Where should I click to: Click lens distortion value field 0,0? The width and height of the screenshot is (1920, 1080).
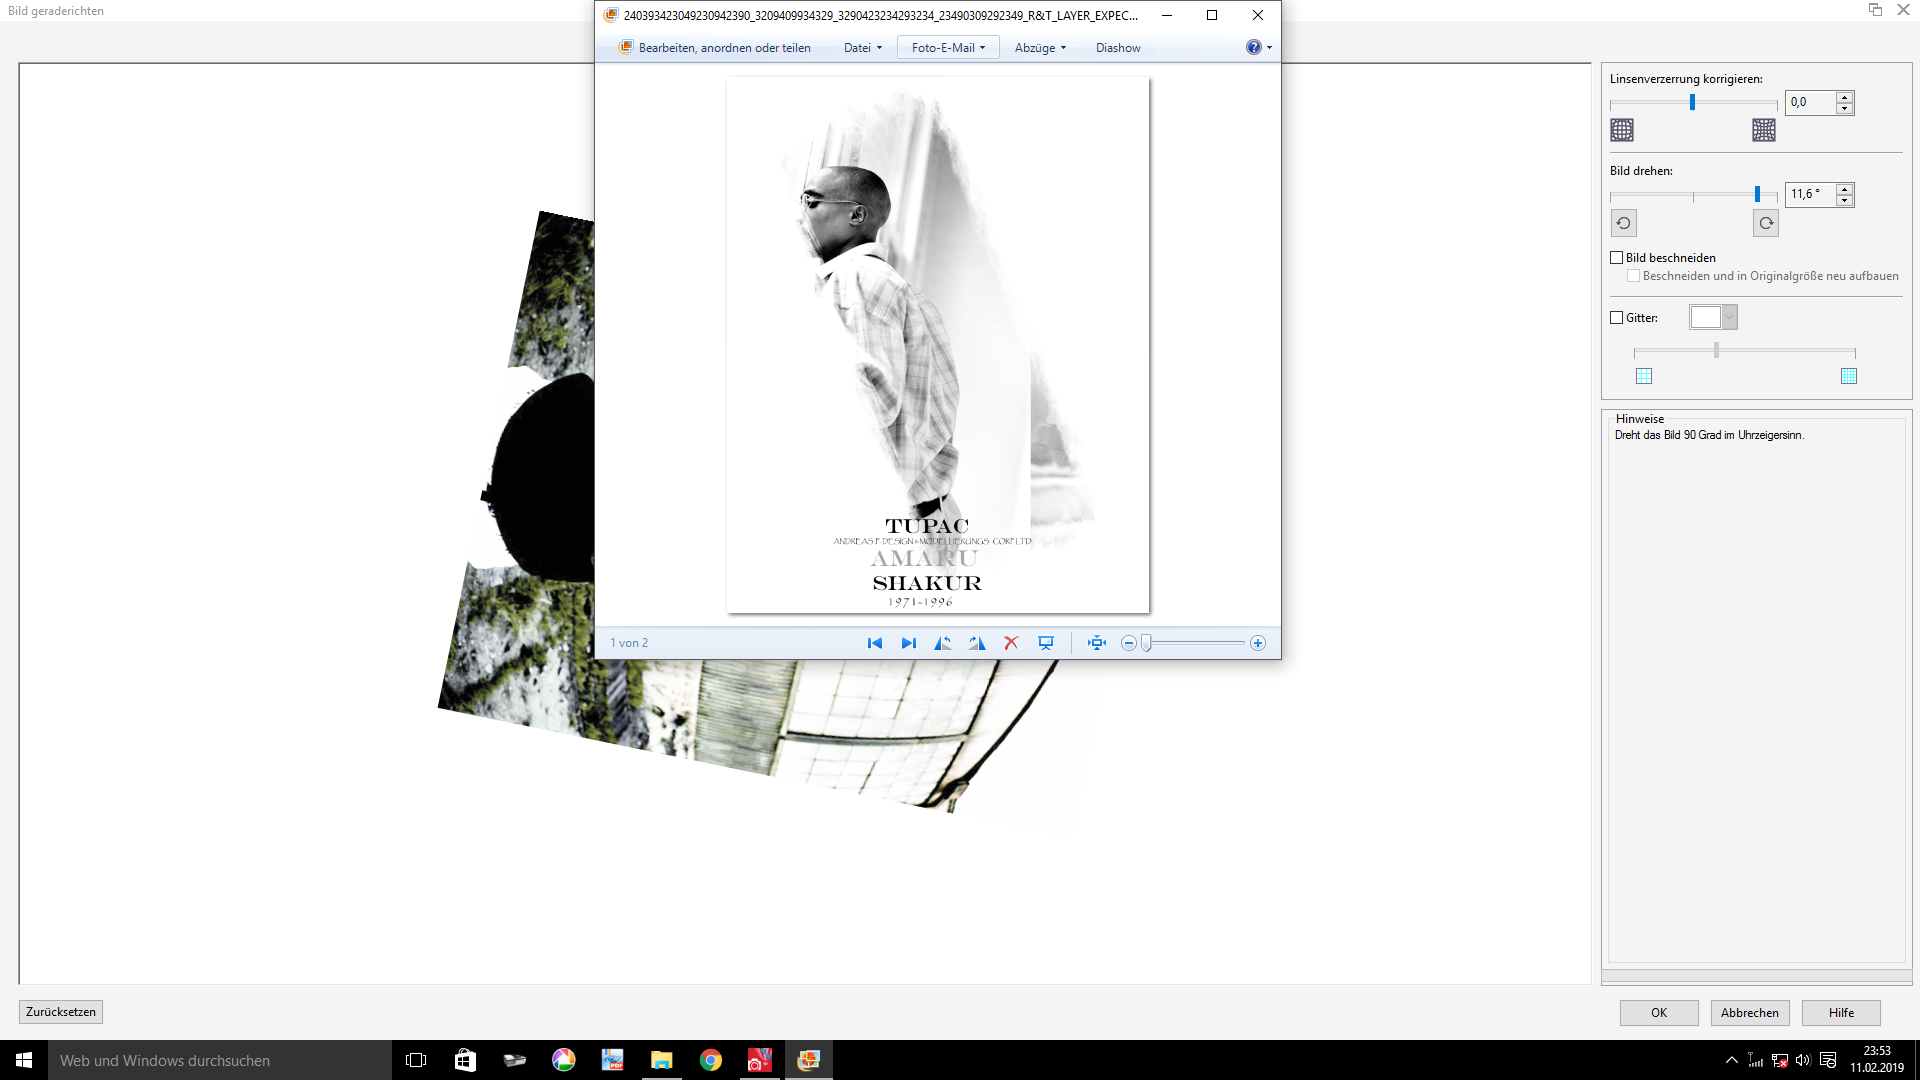(1810, 102)
